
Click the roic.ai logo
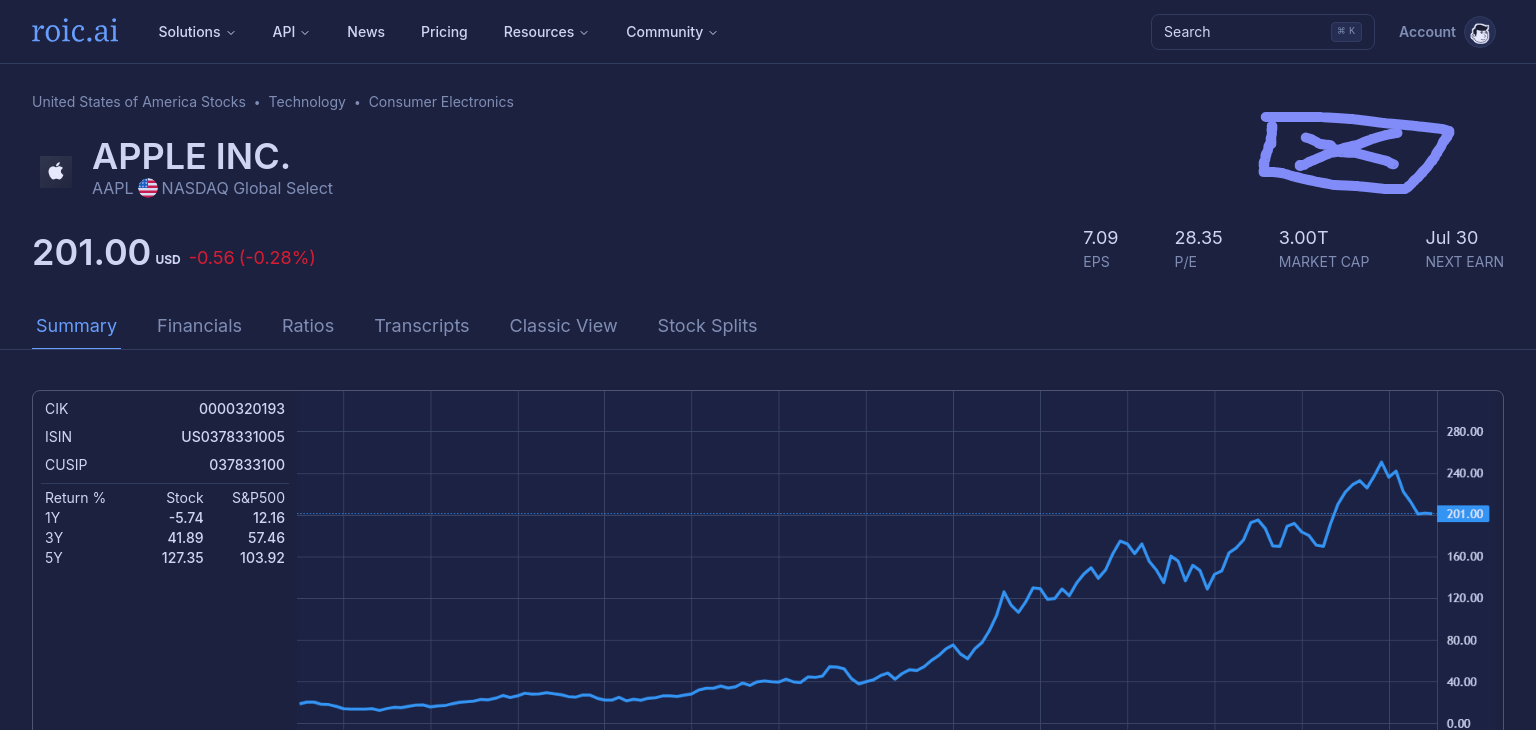pos(75,32)
